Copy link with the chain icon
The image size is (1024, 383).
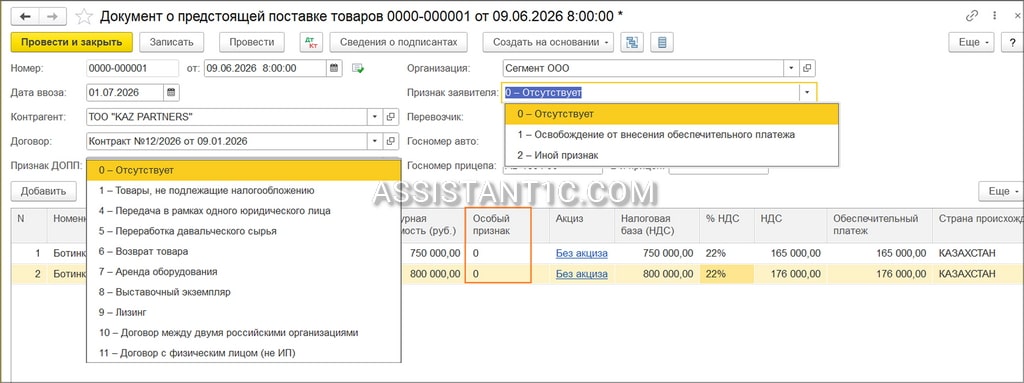tap(971, 16)
